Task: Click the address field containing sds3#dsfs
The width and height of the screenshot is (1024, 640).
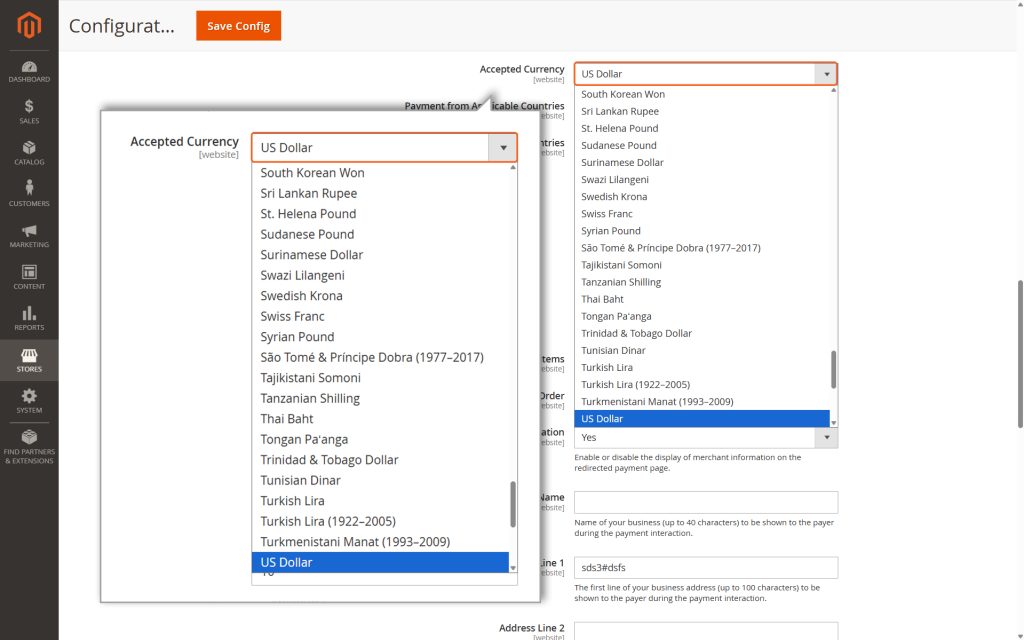Action: tap(705, 568)
